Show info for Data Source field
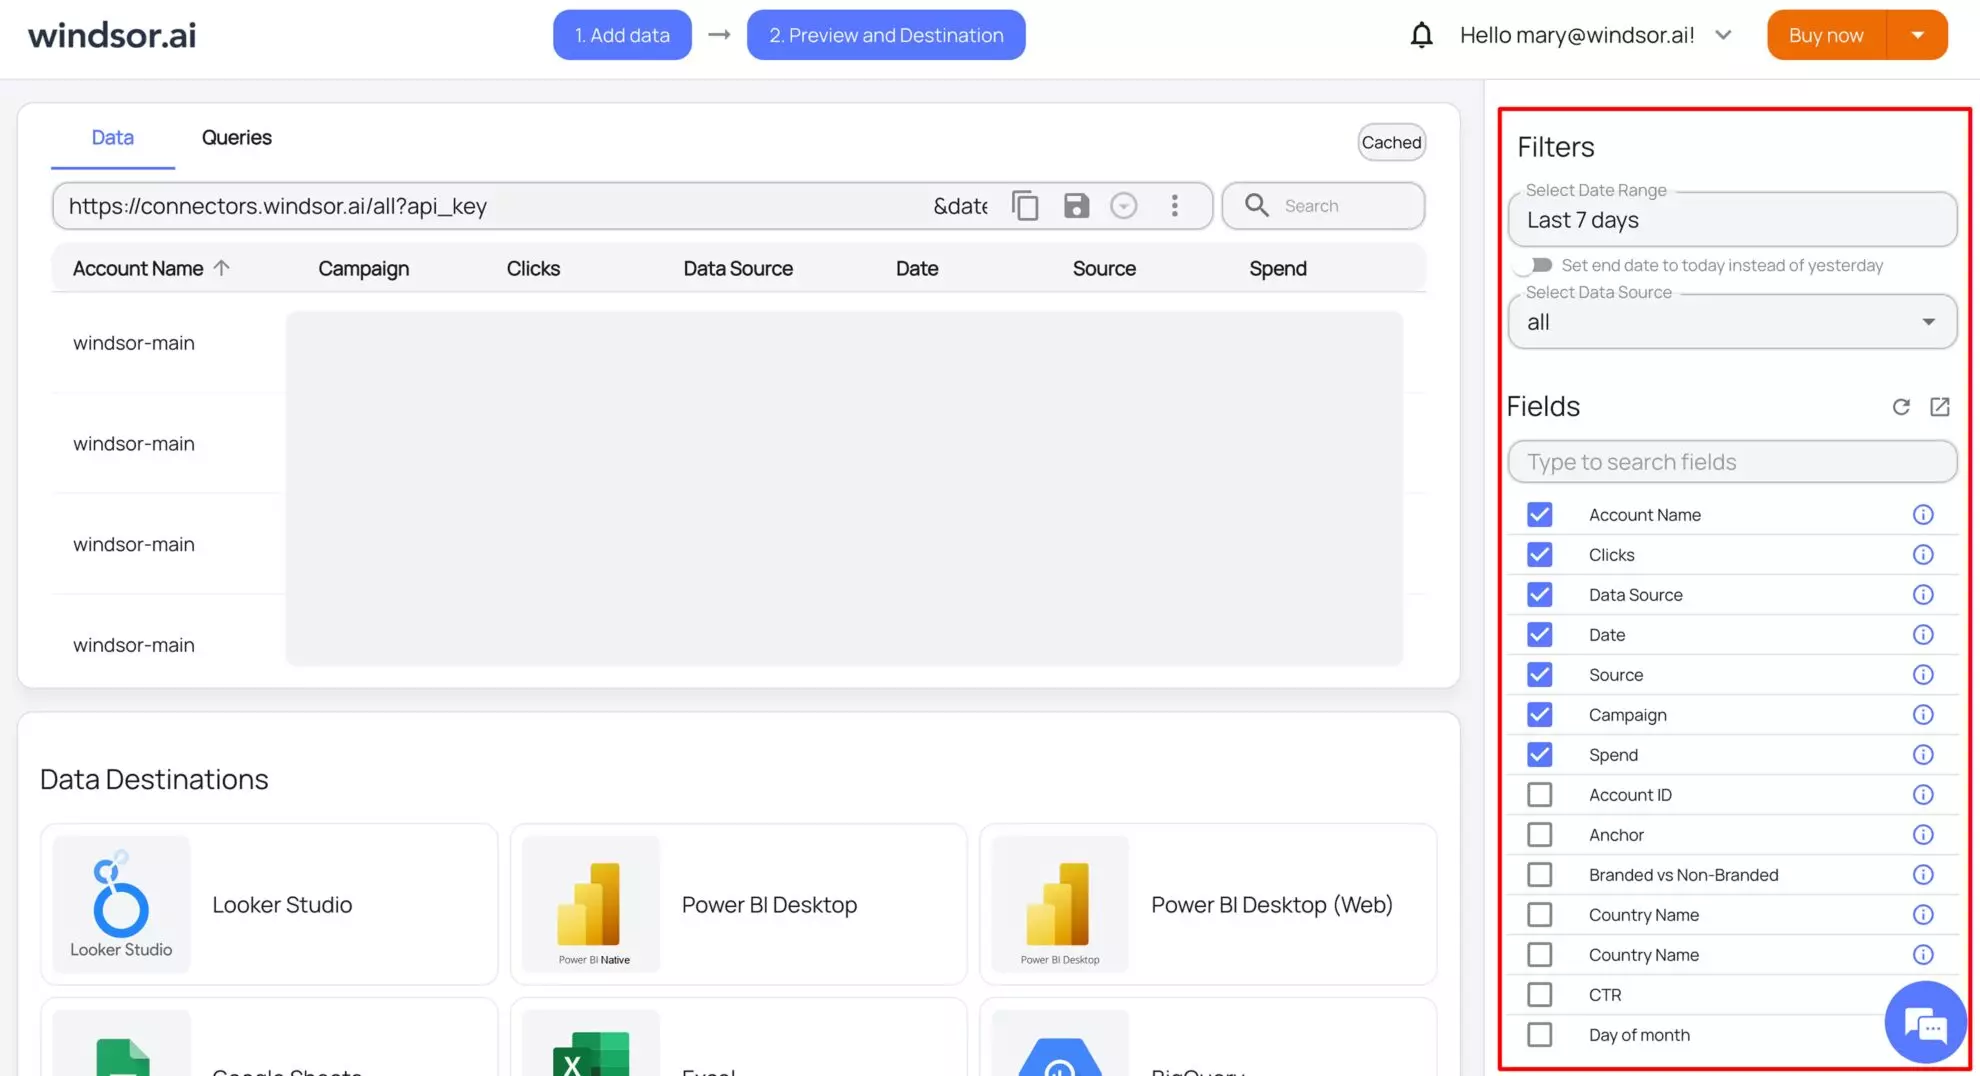This screenshot has height=1076, width=1980. pos(1923,595)
